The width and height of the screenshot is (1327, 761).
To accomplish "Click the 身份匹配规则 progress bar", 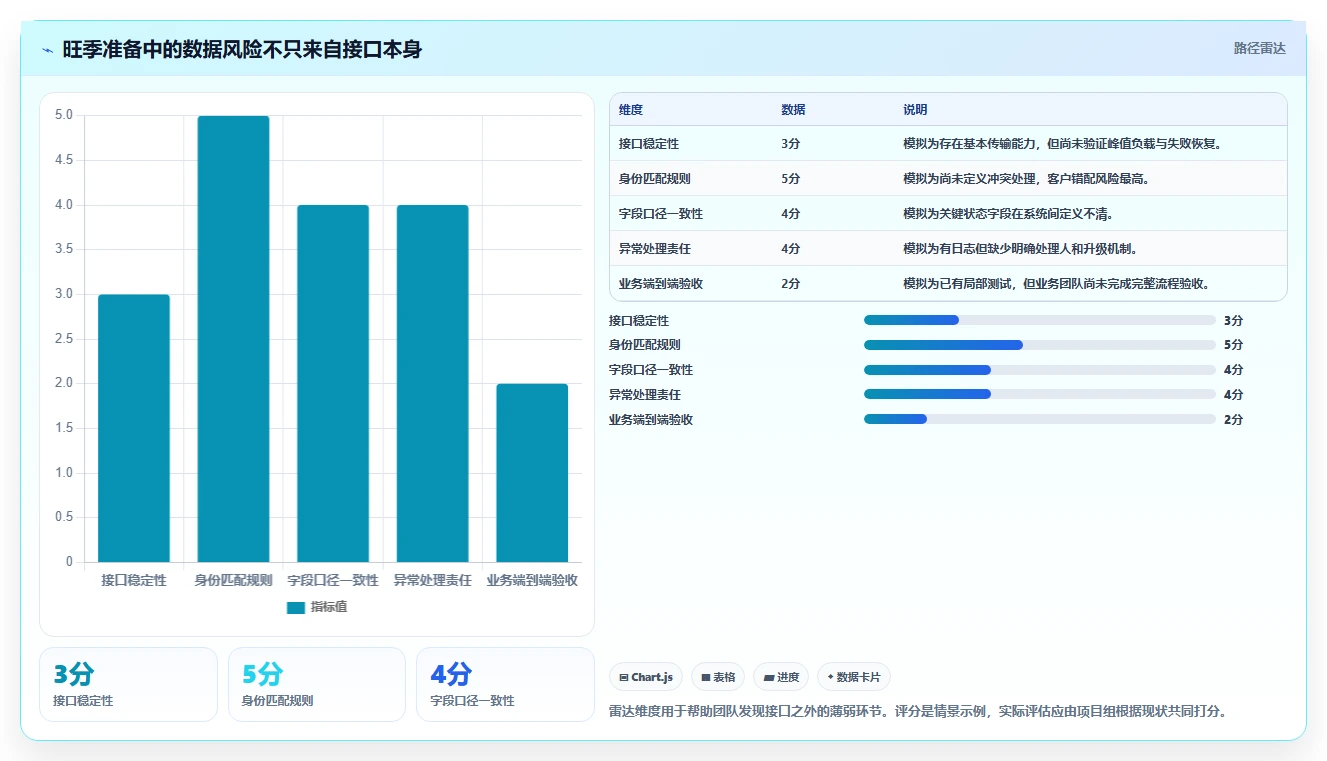I will tap(1040, 345).
